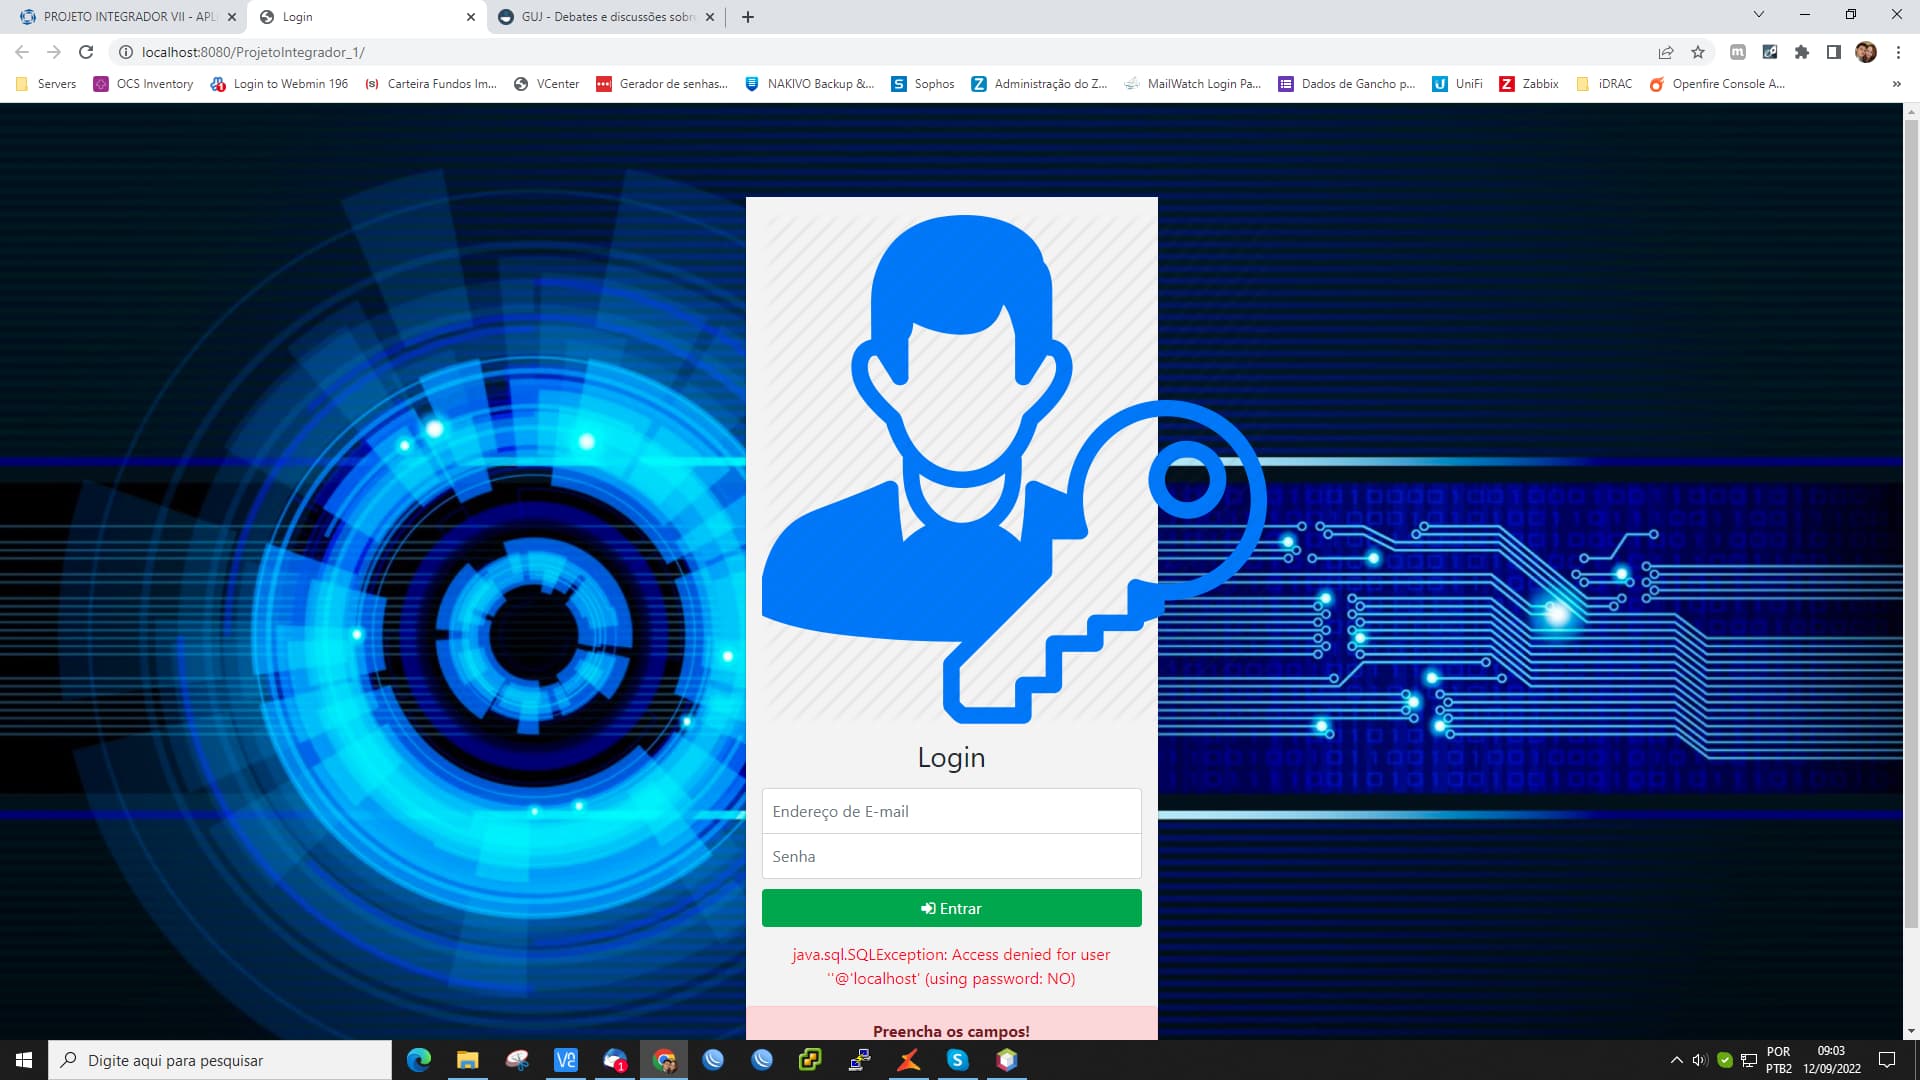Open the UniFi bookmark
Screen dimensions: 1920x1080
[x=1457, y=84]
